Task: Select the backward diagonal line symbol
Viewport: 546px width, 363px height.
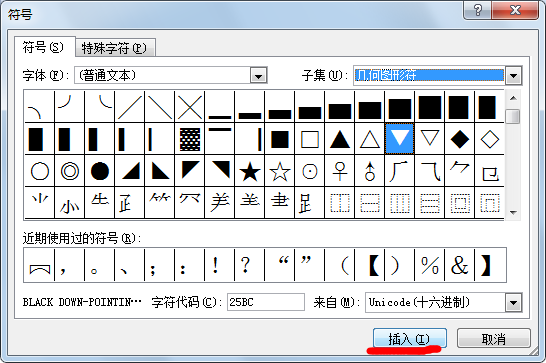Action: [160, 107]
